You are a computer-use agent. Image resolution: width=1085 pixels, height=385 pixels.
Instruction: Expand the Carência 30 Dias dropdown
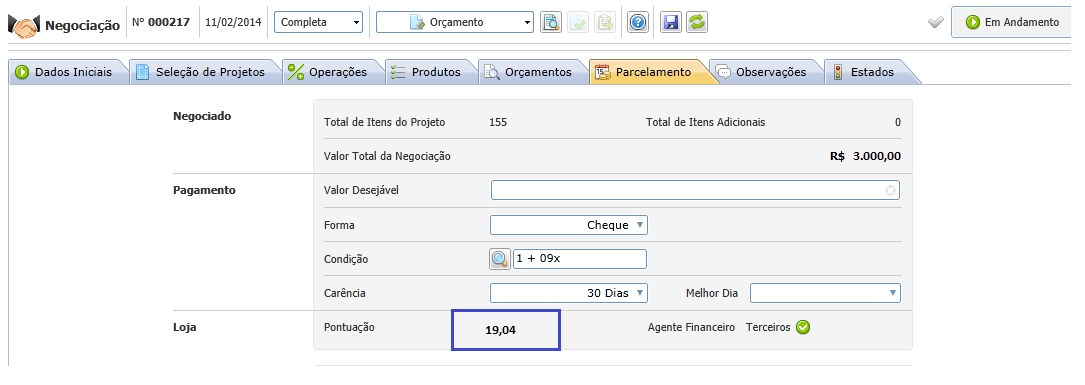click(569, 293)
